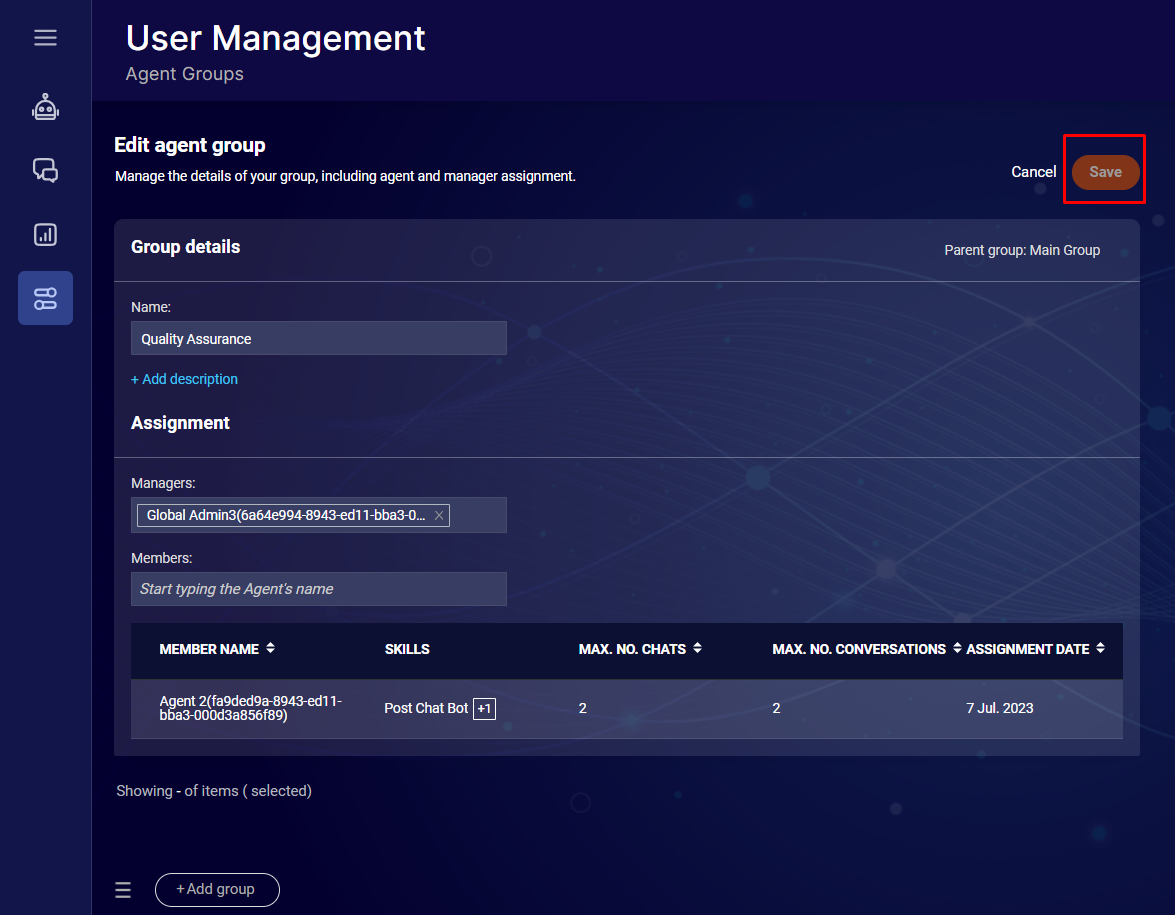The image size is (1175, 915).
Task: Sort by Member Name column
Action: tap(271, 648)
